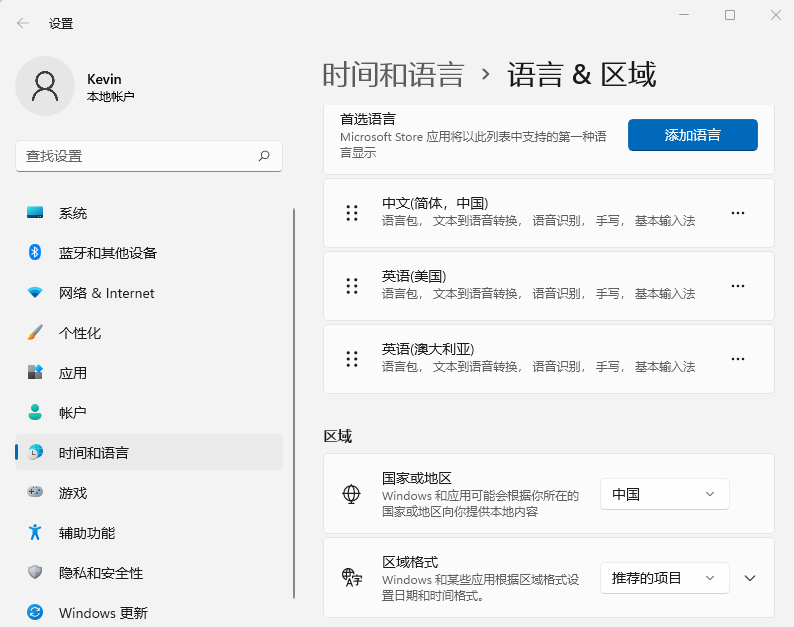Image resolution: width=794 pixels, height=627 pixels.
Task: Expand the 区域格式 section chevron
Action: (750, 578)
